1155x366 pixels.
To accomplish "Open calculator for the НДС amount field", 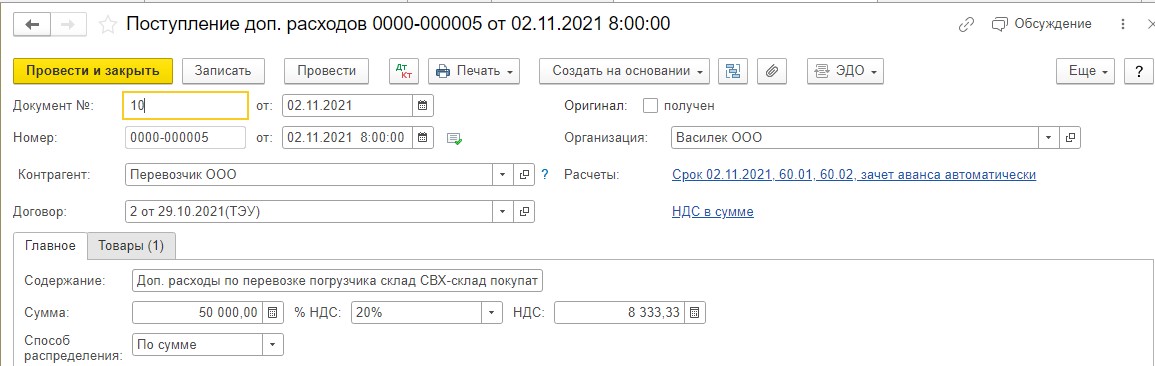I will (x=695, y=312).
